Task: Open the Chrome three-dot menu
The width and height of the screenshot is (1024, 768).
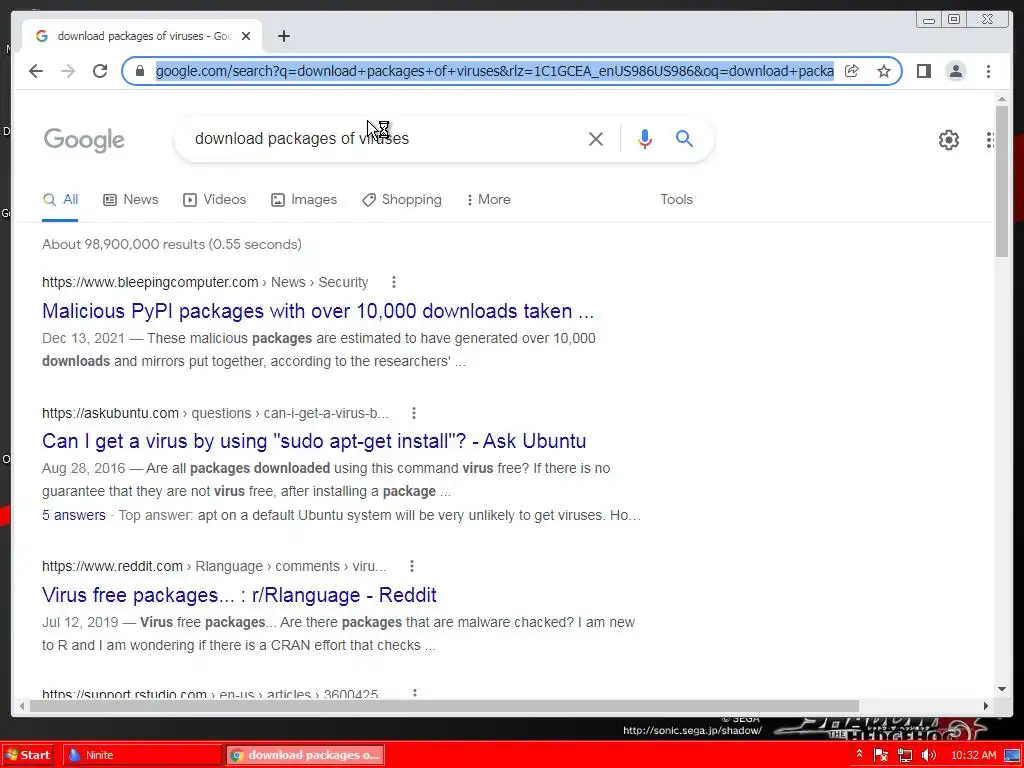Action: tap(988, 71)
